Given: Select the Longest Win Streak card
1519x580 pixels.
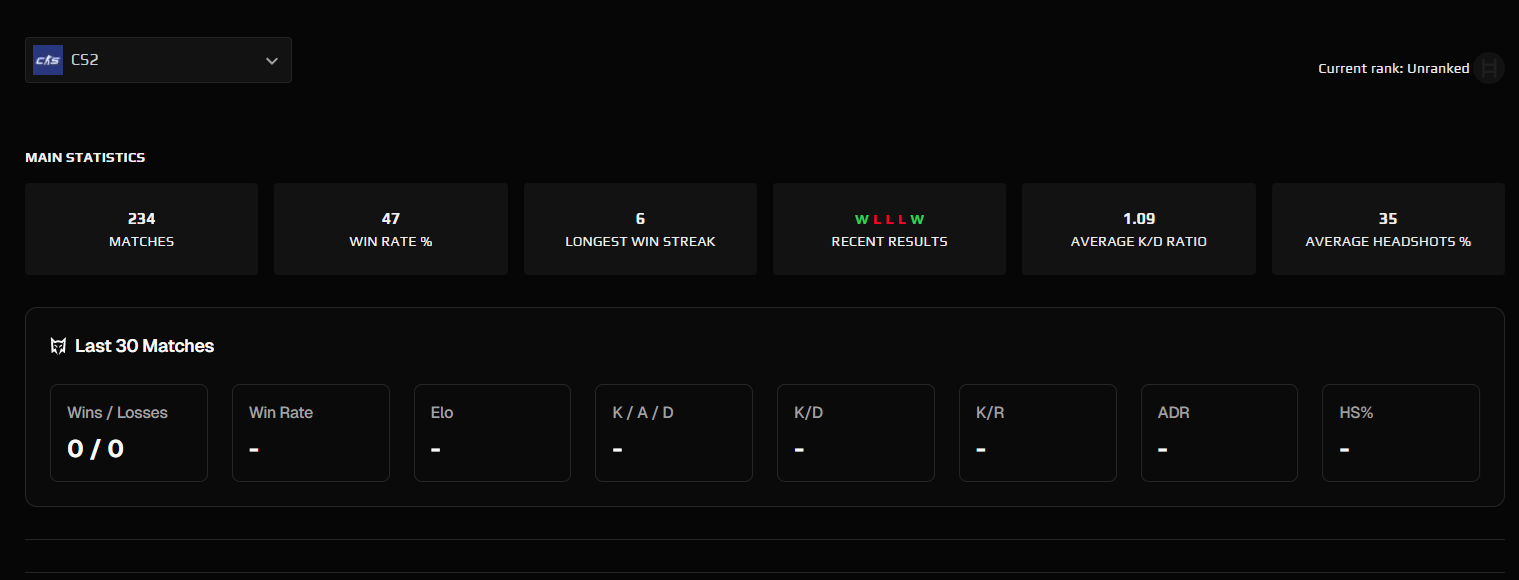Looking at the screenshot, I should (x=640, y=228).
